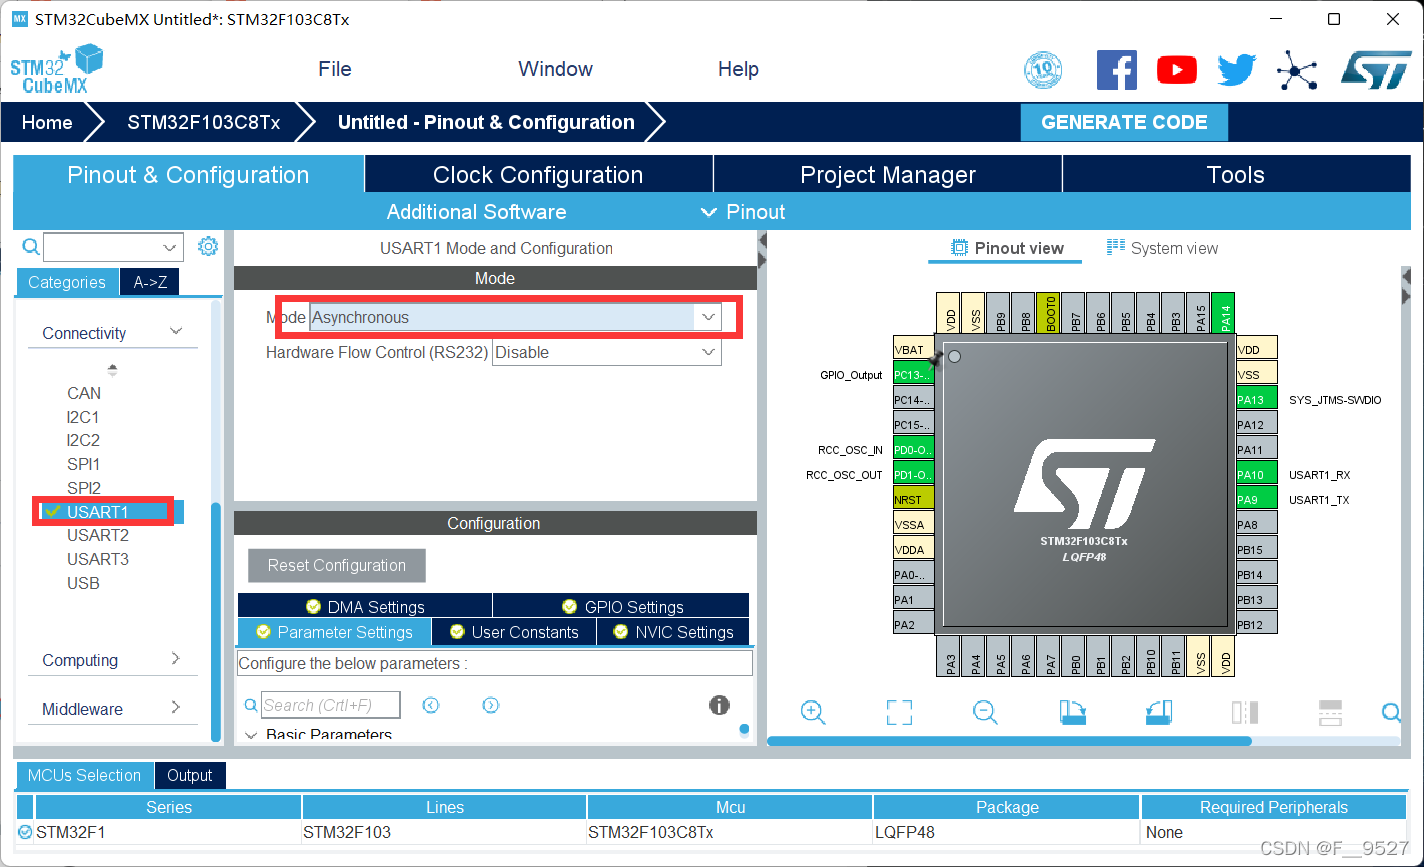This screenshot has height=867, width=1424.
Task: Expand the Middleware category
Action: [x=176, y=707]
